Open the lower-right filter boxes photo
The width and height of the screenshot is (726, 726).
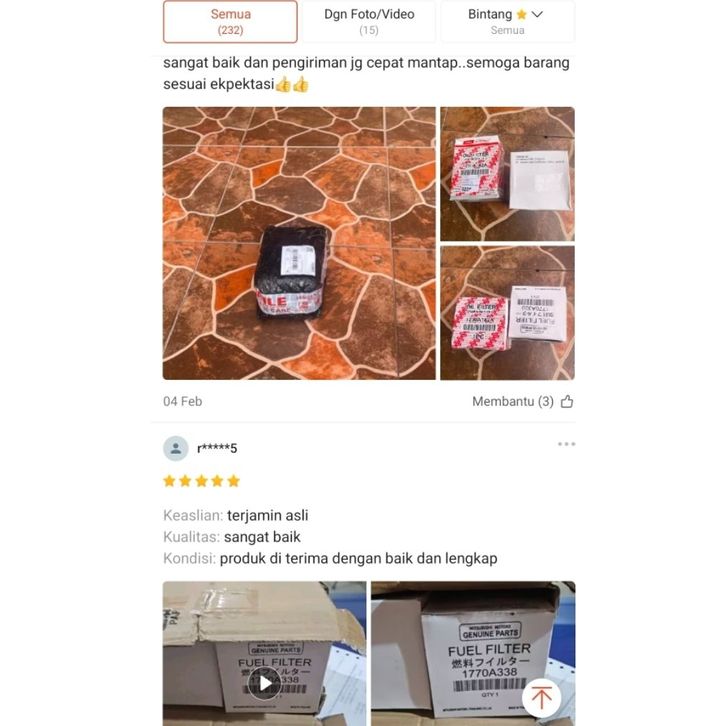coord(507,313)
